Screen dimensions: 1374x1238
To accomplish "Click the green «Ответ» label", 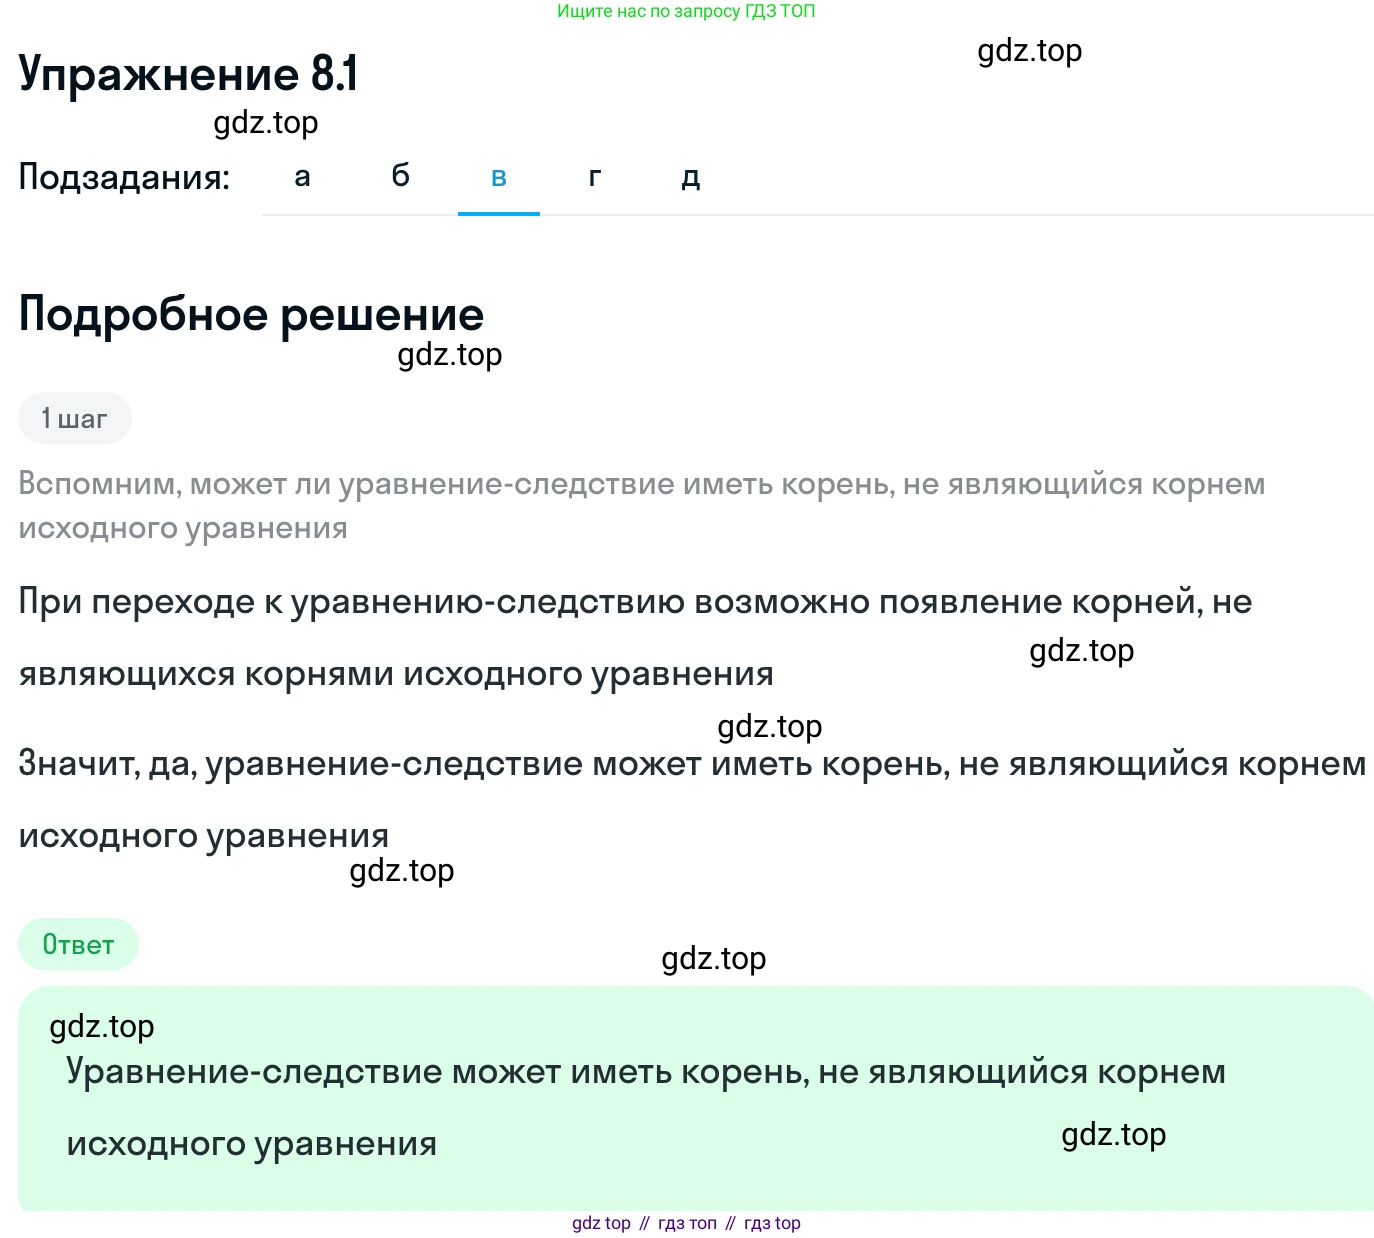I will coord(78,944).
